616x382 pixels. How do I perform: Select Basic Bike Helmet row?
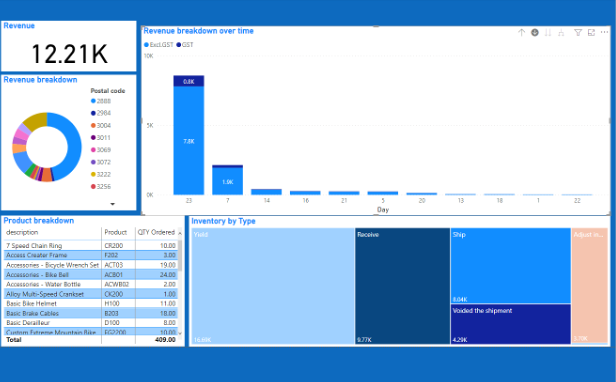pos(90,303)
